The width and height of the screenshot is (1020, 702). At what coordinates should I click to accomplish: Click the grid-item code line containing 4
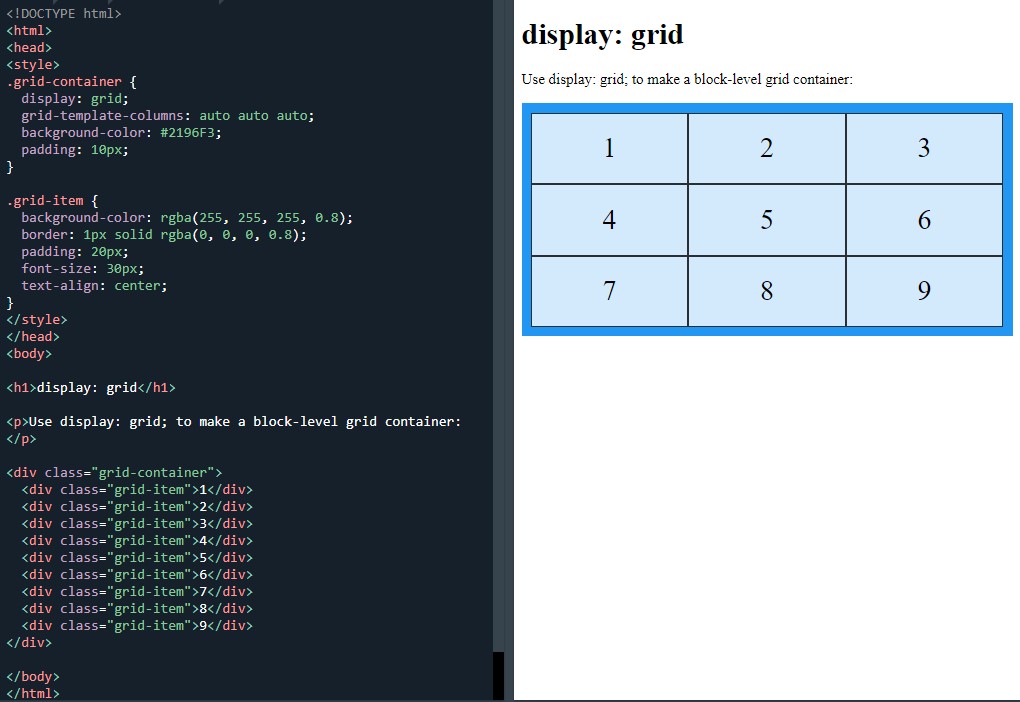pyautogui.click(x=137, y=541)
